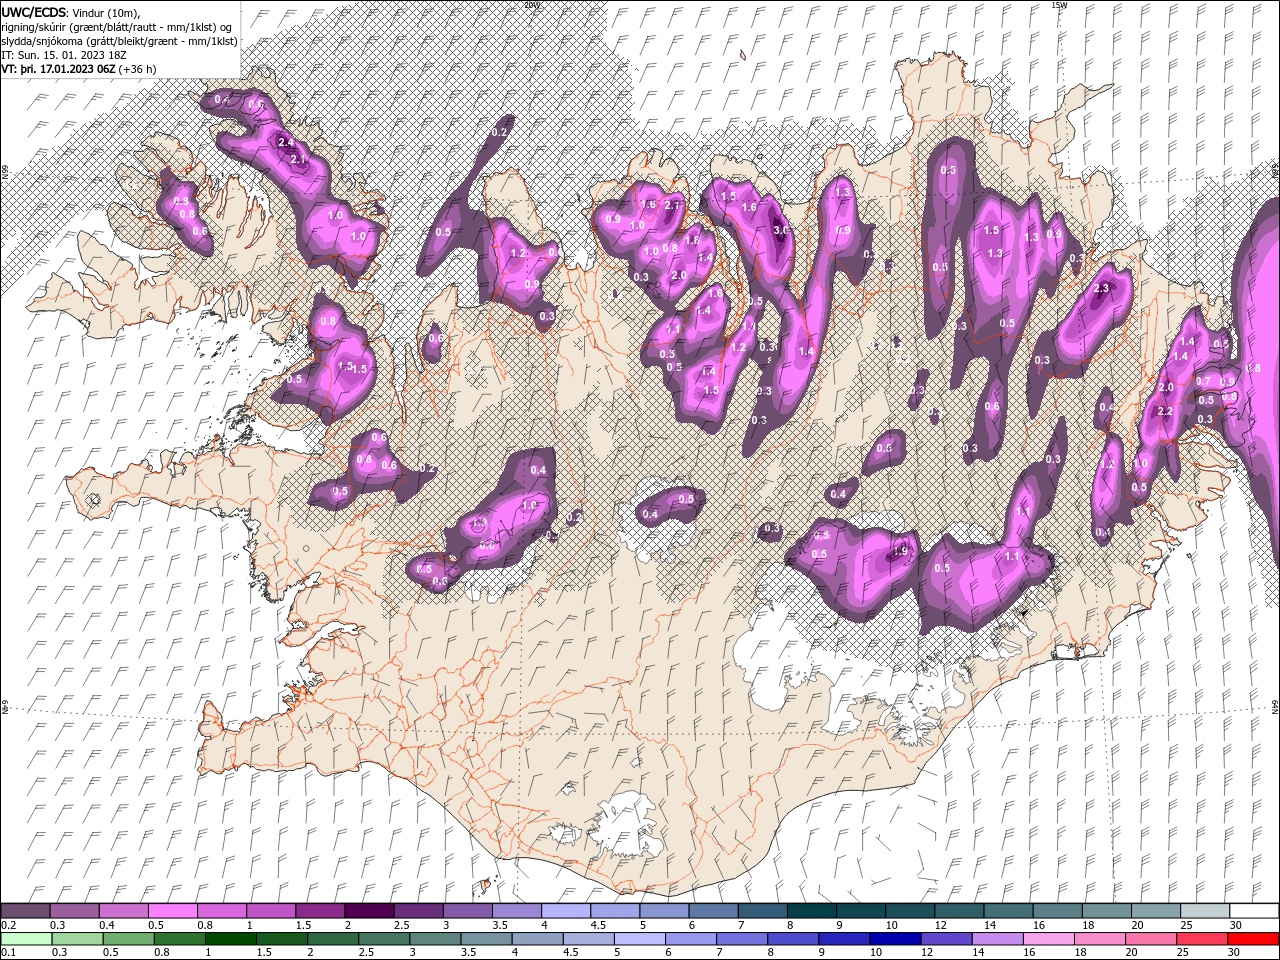This screenshot has height=960, width=1280.
Task: Click the rain legend swatch between 25 and 30
Action: point(1202,939)
